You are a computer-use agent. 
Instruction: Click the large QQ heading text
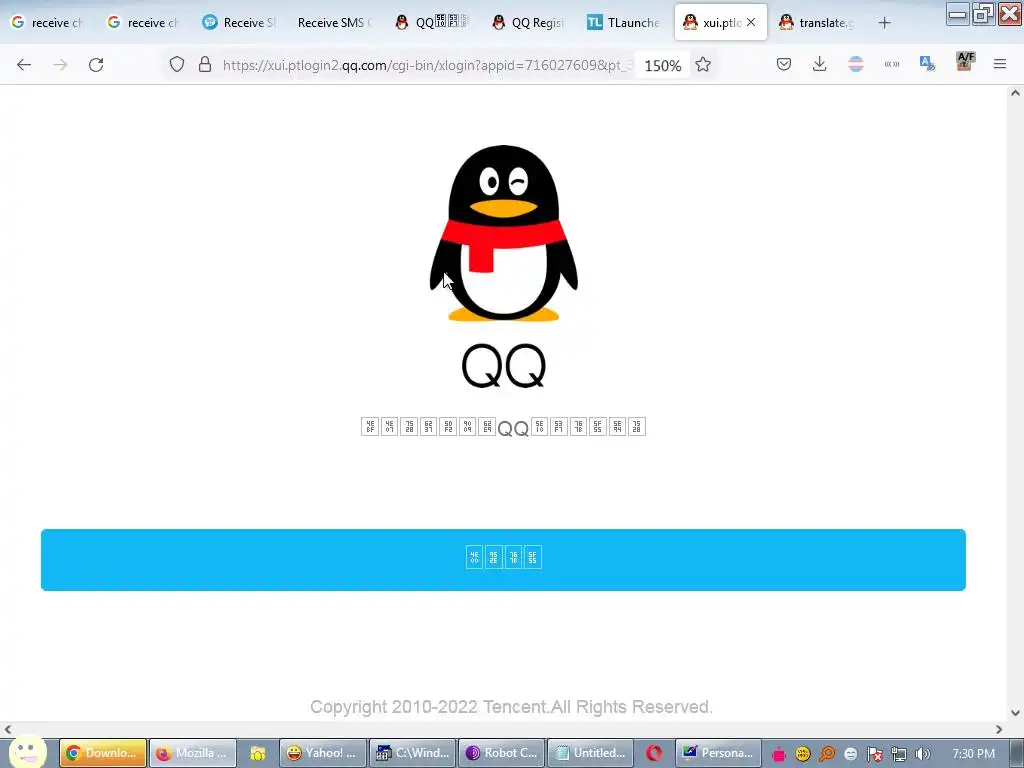(504, 366)
